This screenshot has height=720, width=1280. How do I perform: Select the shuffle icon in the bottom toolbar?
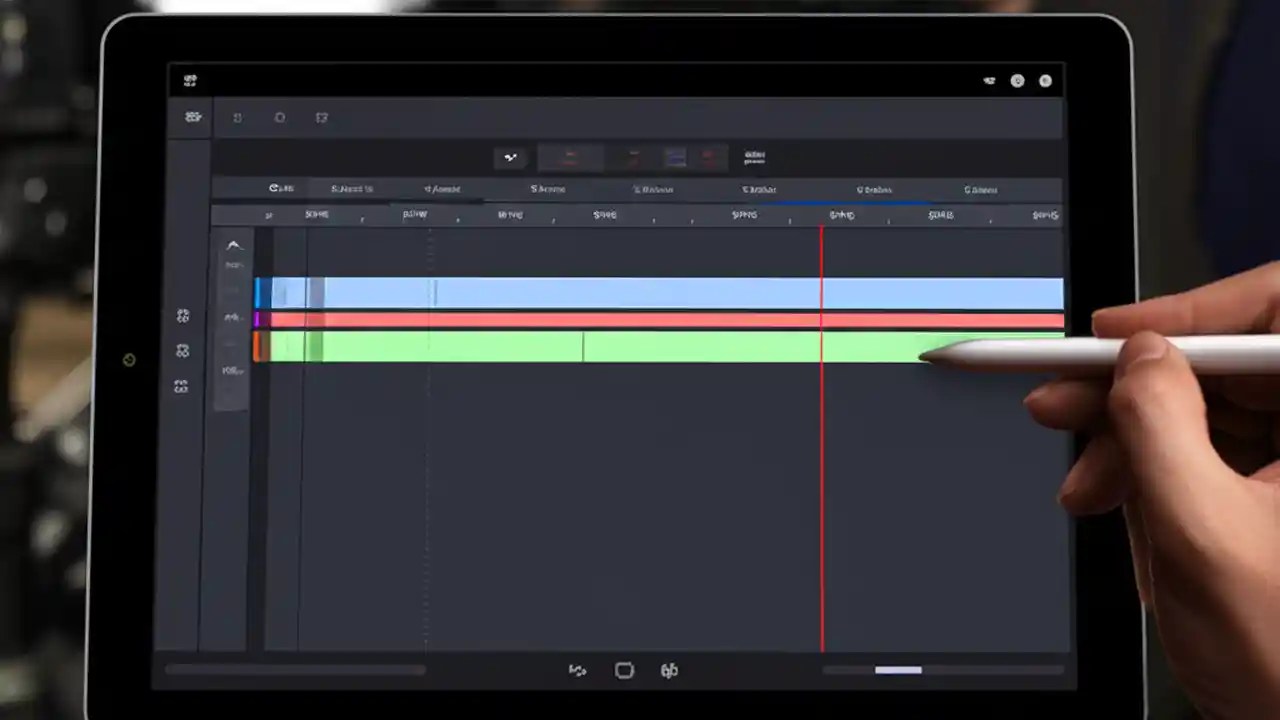point(578,670)
